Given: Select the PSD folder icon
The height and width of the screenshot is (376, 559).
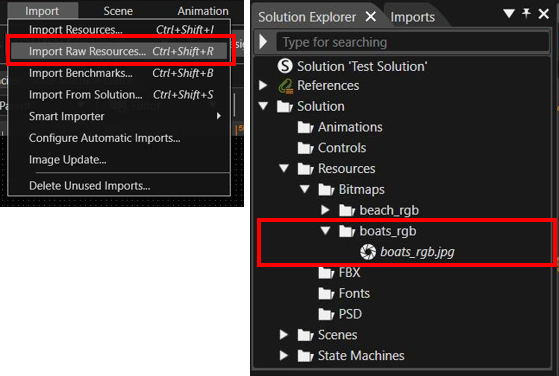Looking at the screenshot, I should [326, 314].
